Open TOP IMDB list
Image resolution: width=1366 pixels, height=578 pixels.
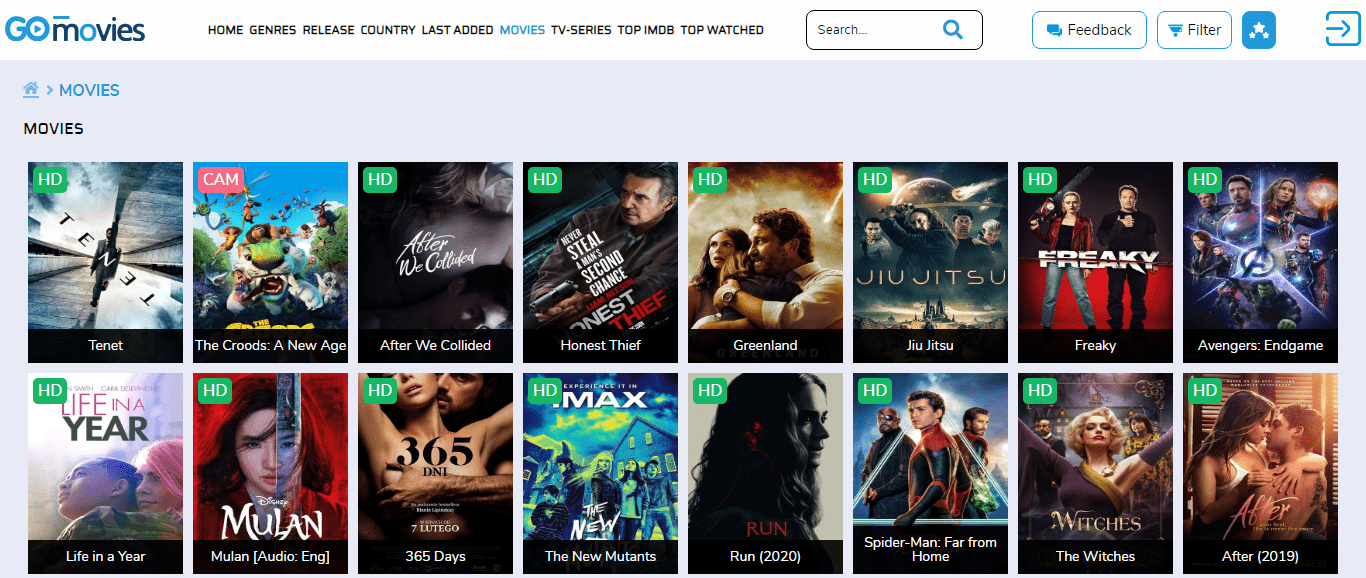tap(646, 30)
